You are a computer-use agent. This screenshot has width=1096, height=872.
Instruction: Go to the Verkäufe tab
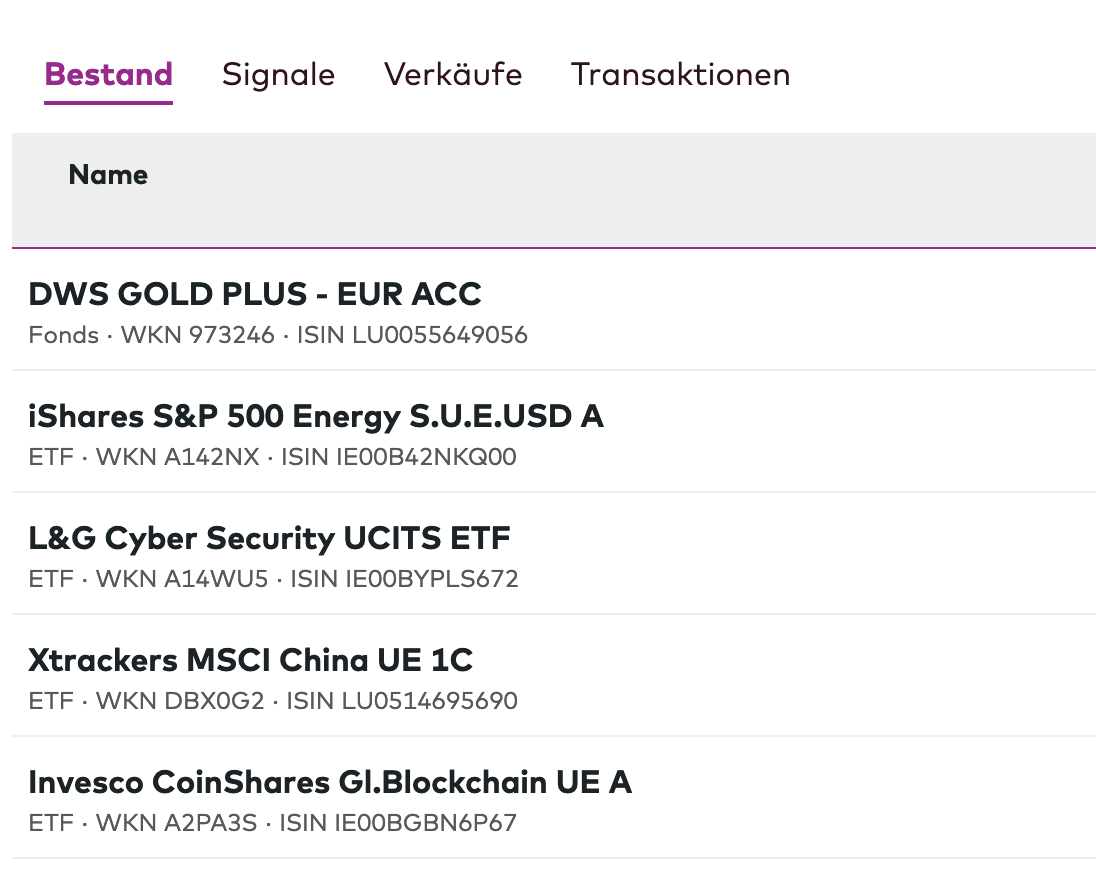tap(453, 75)
